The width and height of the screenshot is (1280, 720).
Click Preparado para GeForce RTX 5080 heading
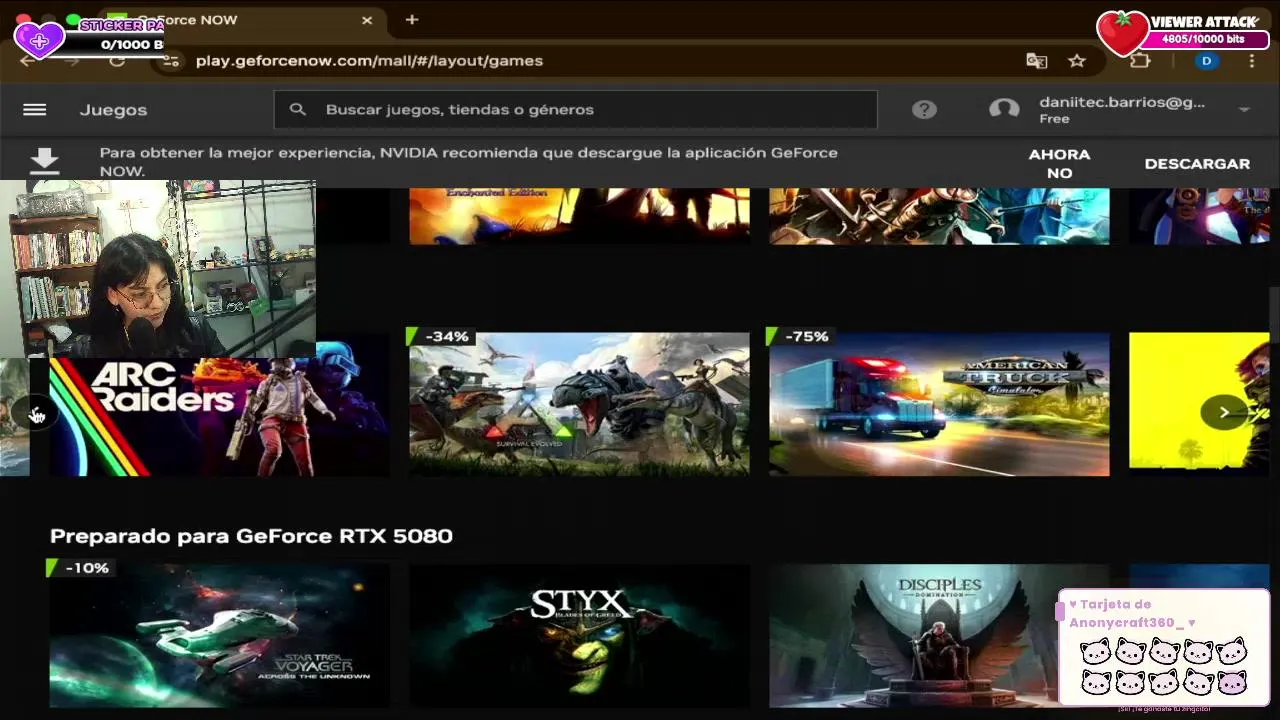click(251, 536)
